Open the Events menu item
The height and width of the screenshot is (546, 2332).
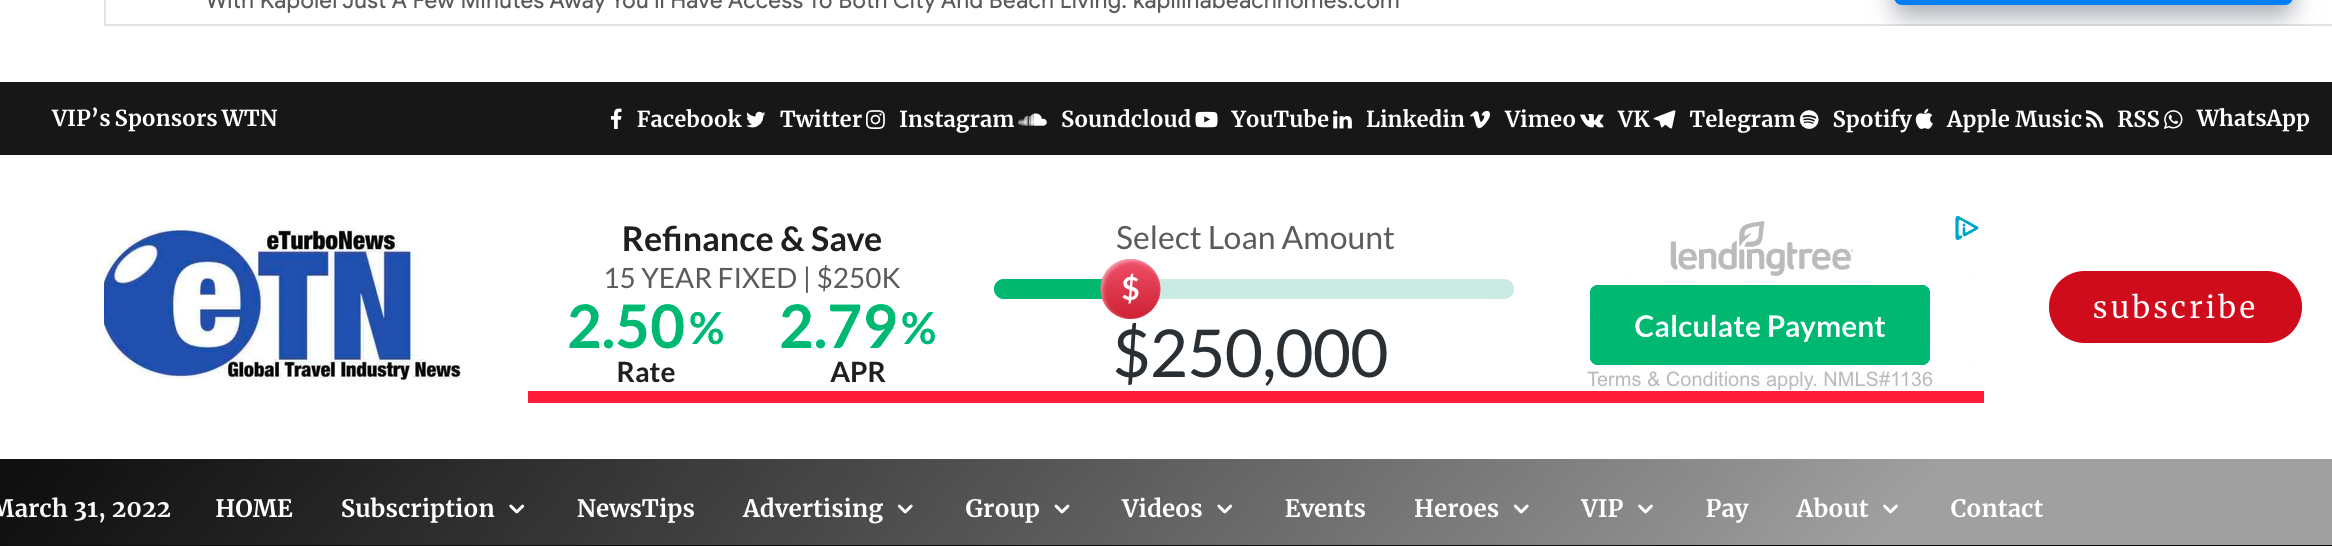tap(1325, 508)
